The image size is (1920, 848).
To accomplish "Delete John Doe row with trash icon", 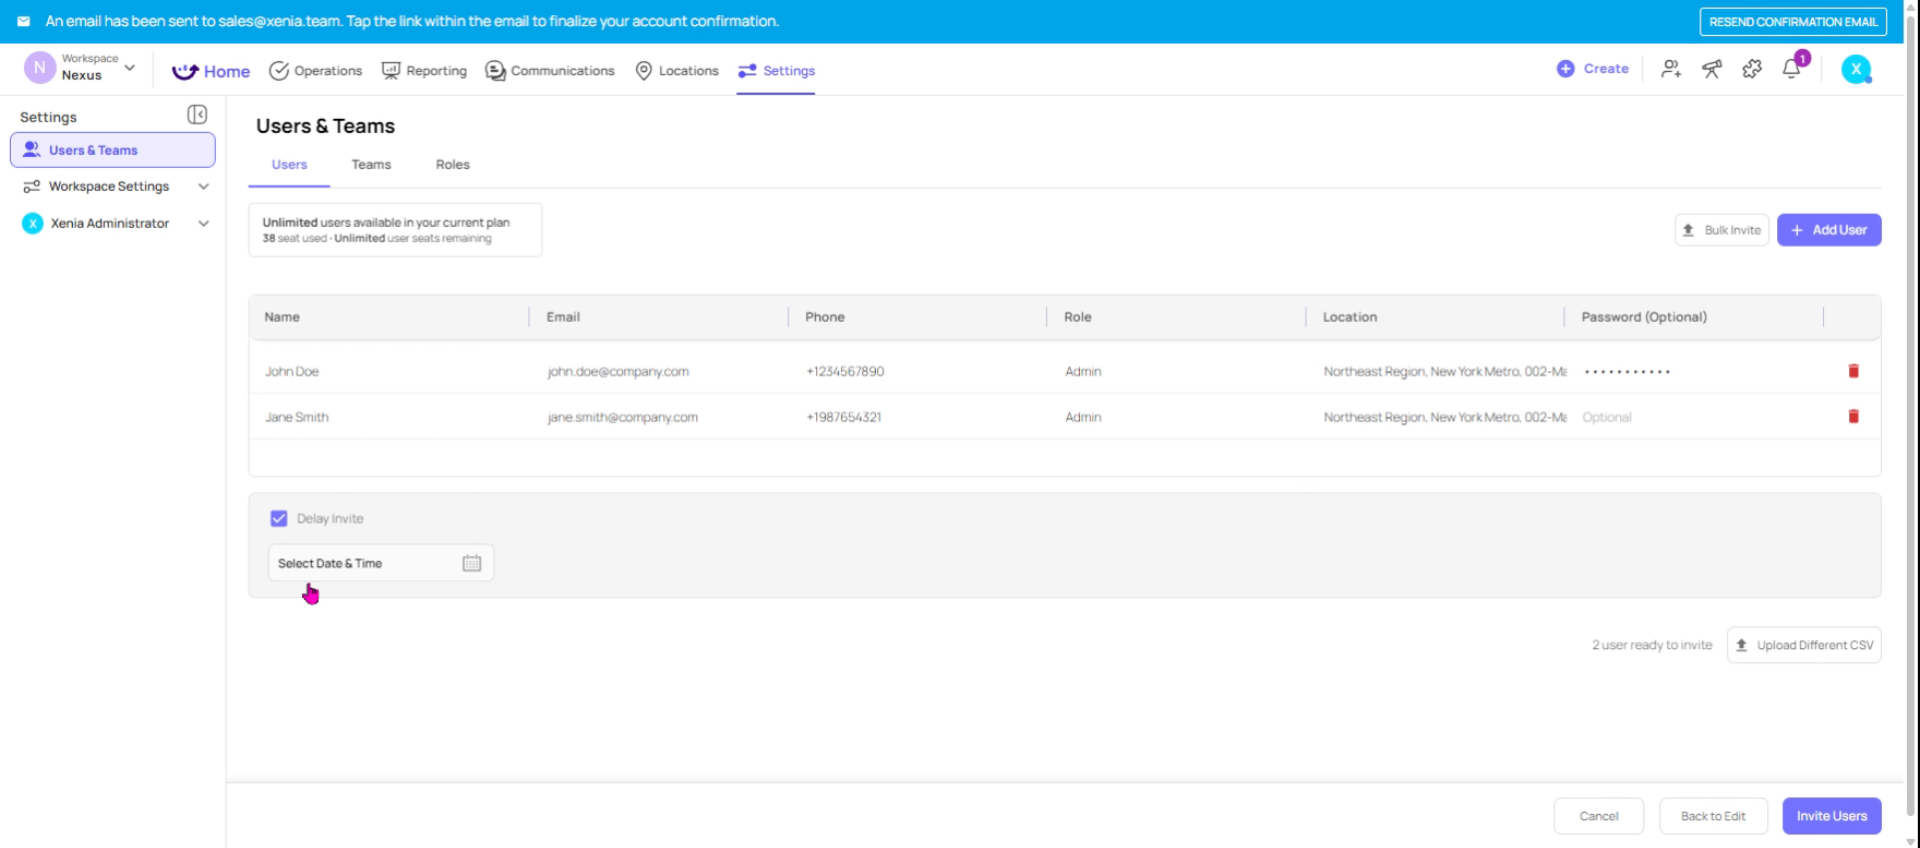I will [x=1853, y=371].
